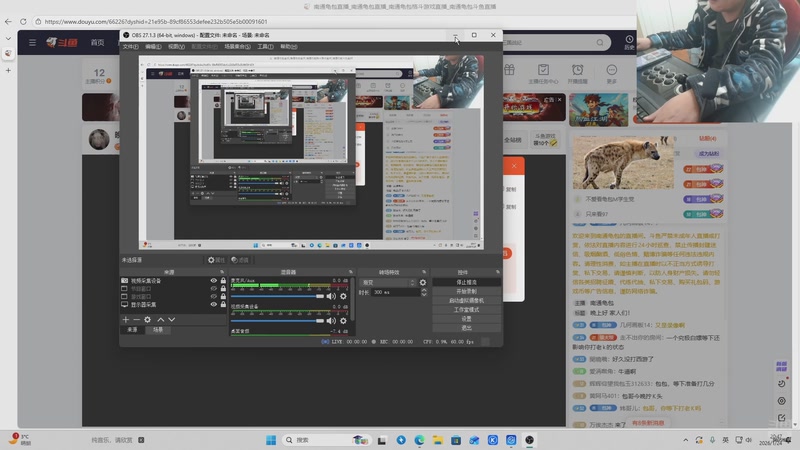Toggle lock on 显示器采集 source

[x=223, y=305]
